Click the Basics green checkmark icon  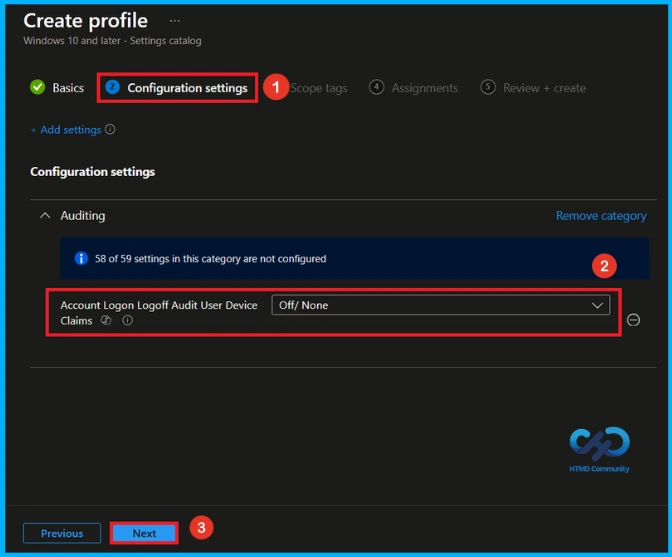(38, 87)
